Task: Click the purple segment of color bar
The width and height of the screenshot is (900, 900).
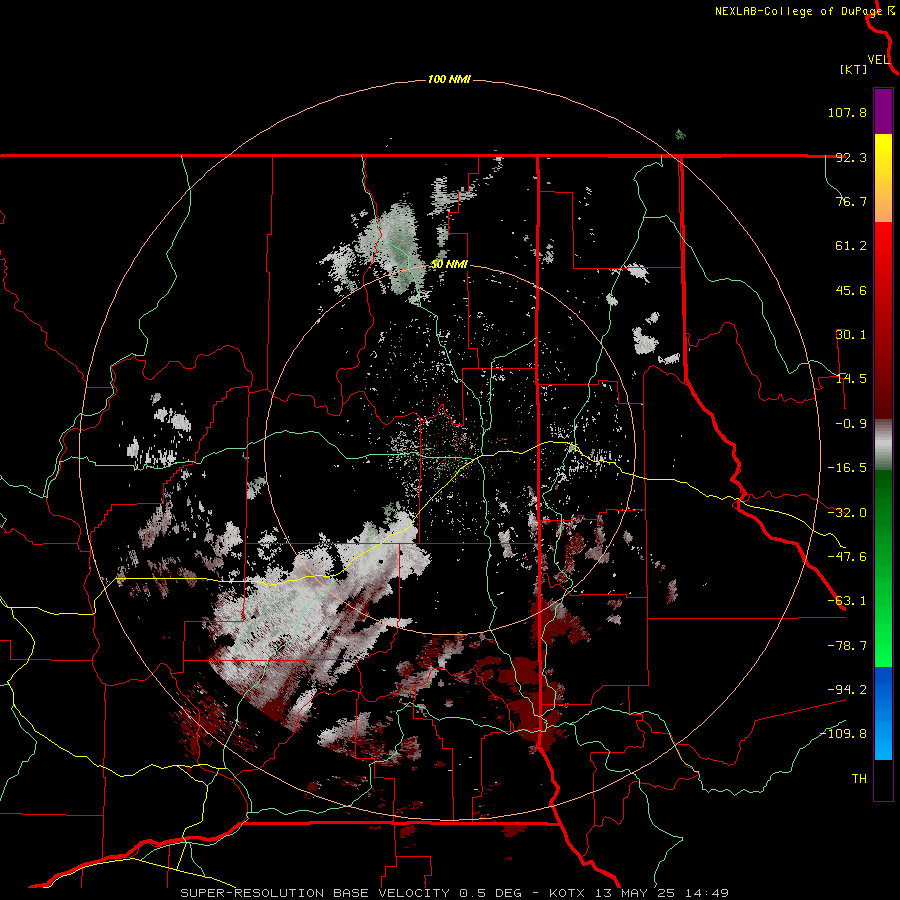Action: pos(883,111)
